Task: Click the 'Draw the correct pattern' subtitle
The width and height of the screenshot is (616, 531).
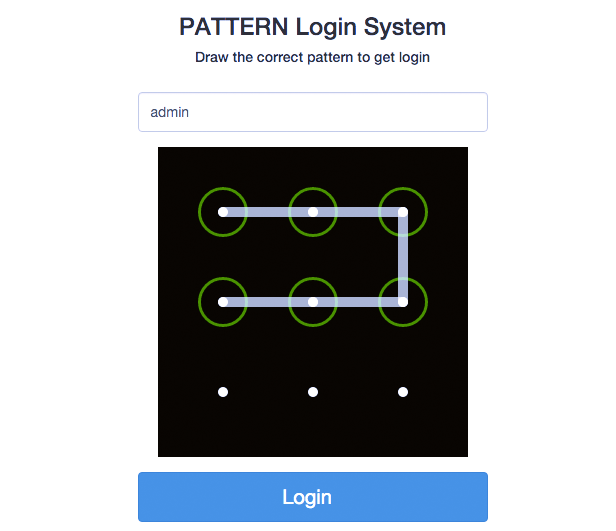Action: (x=313, y=57)
